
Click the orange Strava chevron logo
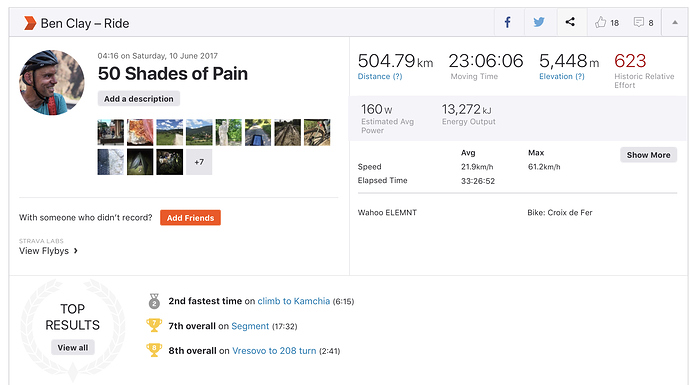click(29, 23)
